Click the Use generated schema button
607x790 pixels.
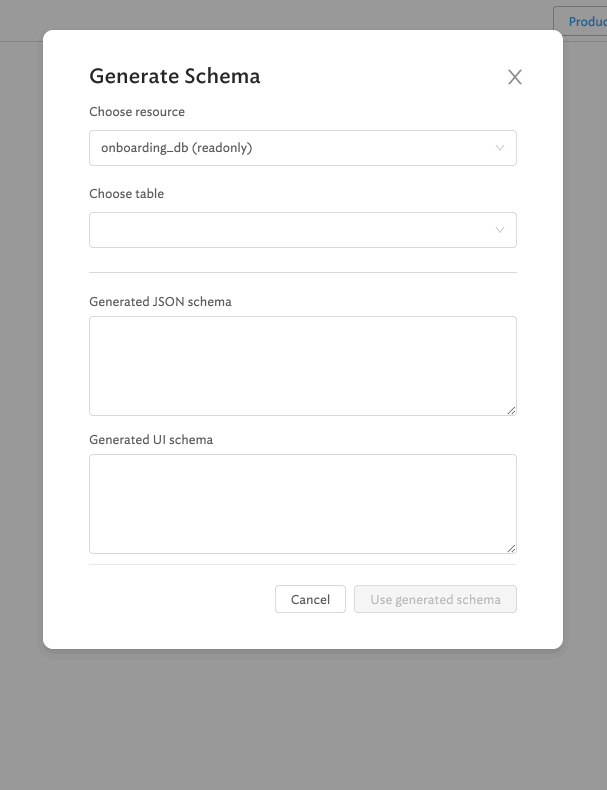pos(435,599)
